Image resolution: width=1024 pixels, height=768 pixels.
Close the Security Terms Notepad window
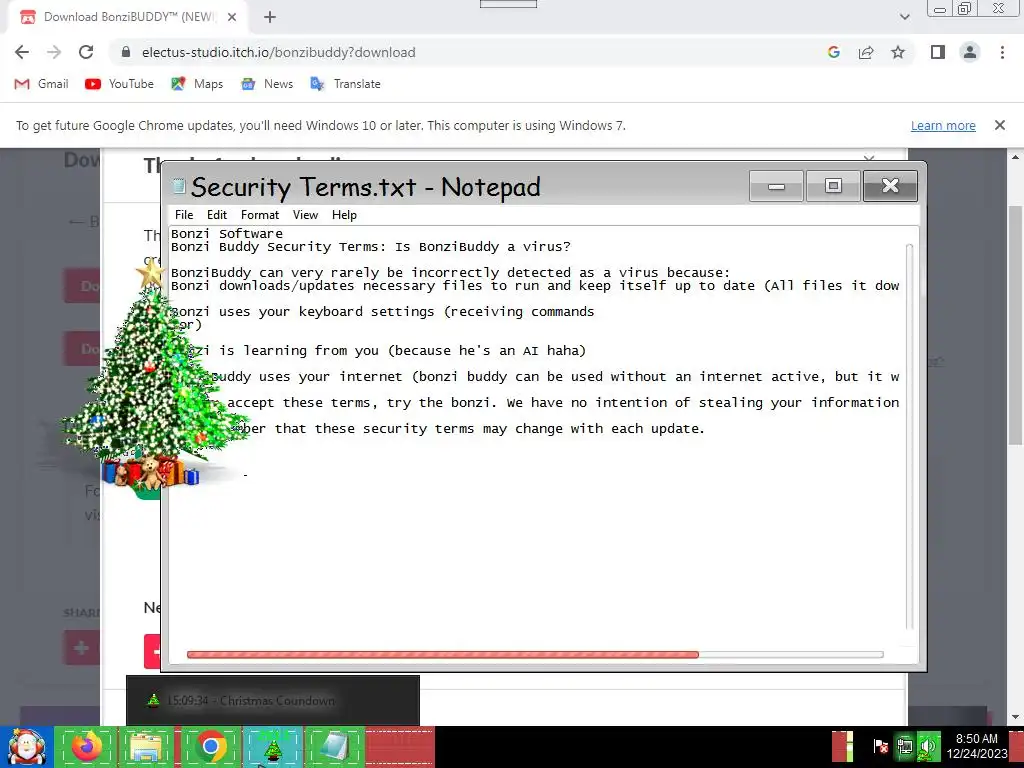(x=890, y=186)
